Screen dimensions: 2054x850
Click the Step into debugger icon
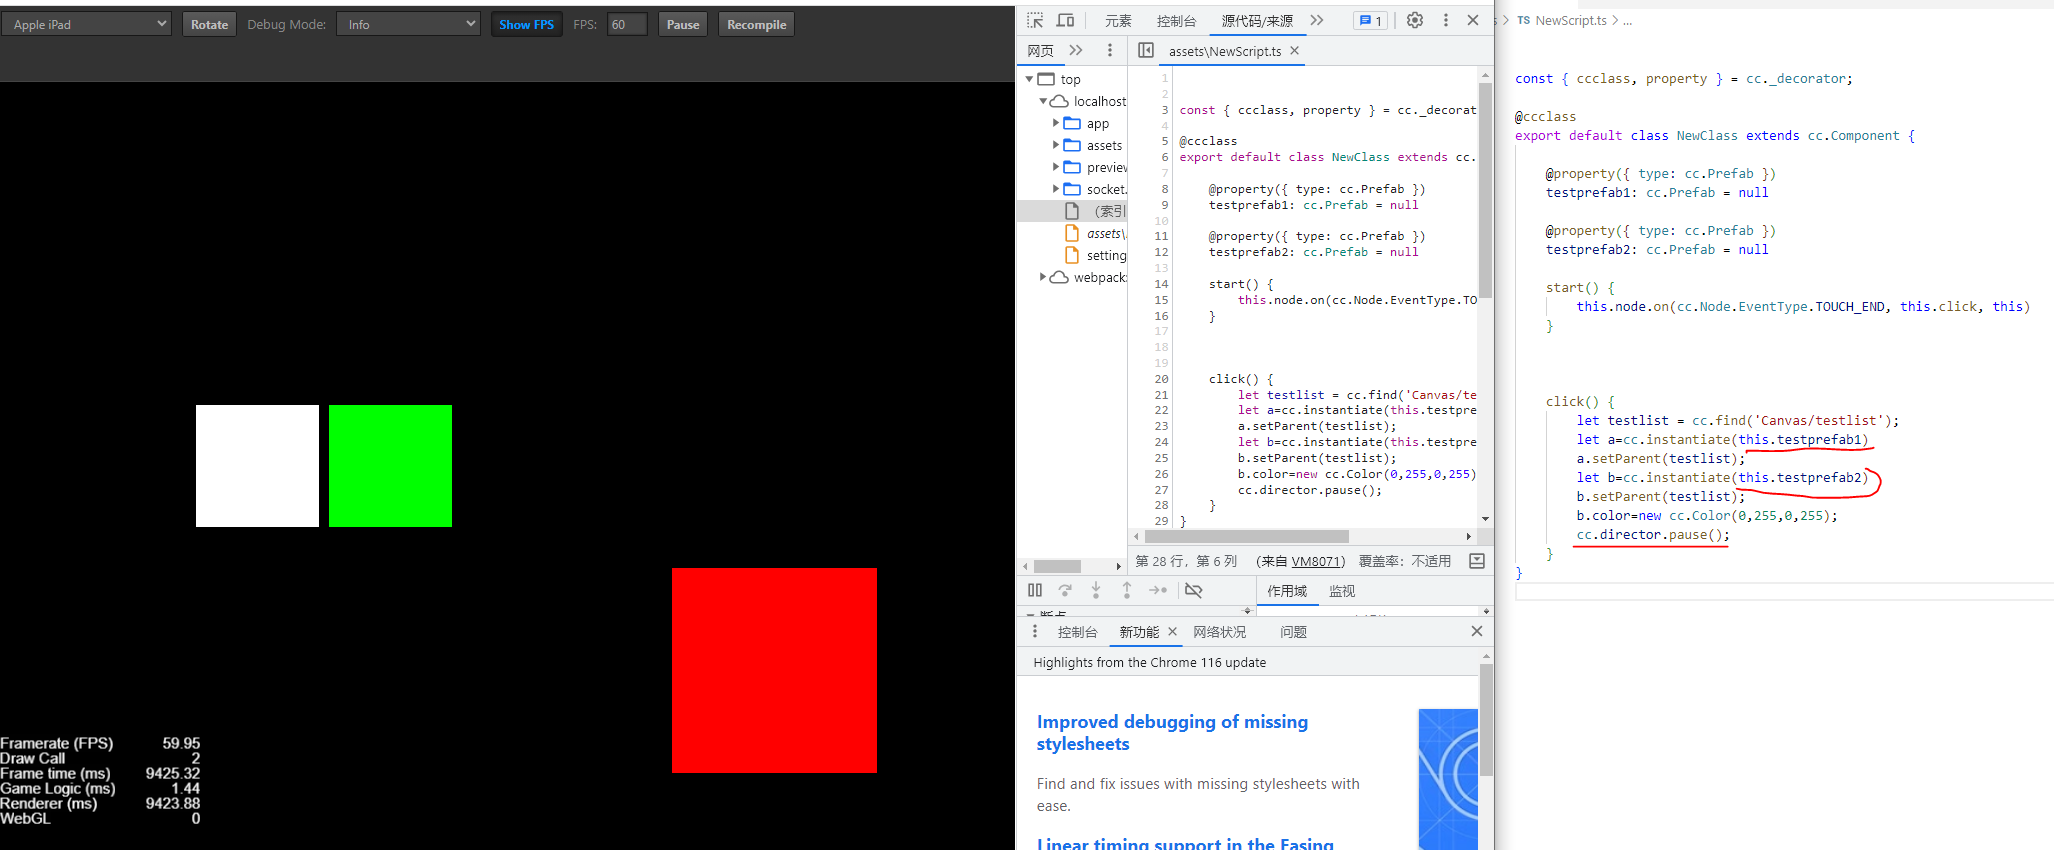click(x=1096, y=590)
